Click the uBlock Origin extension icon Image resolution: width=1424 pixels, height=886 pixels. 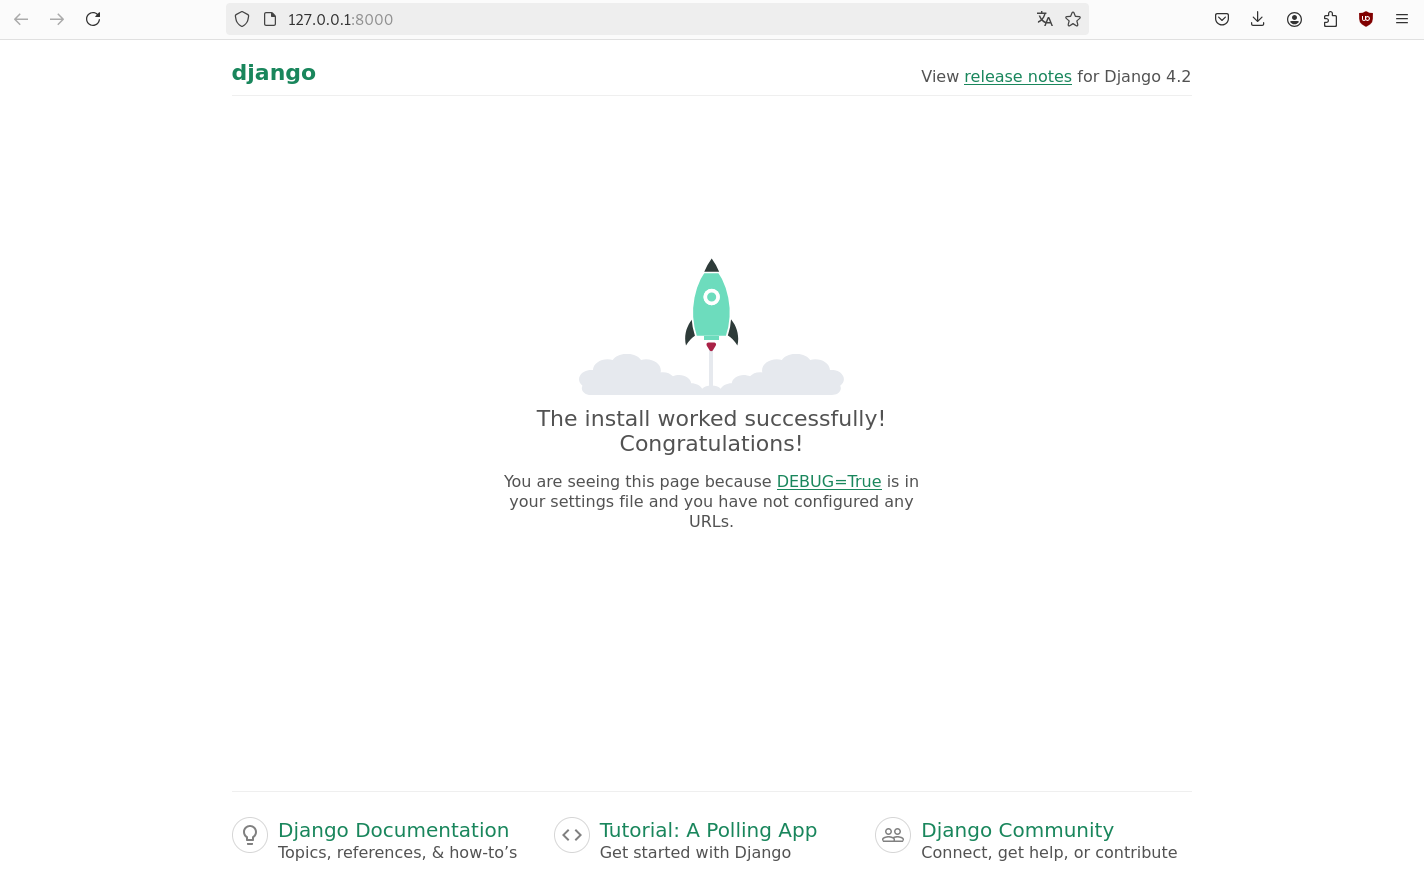tap(1366, 19)
